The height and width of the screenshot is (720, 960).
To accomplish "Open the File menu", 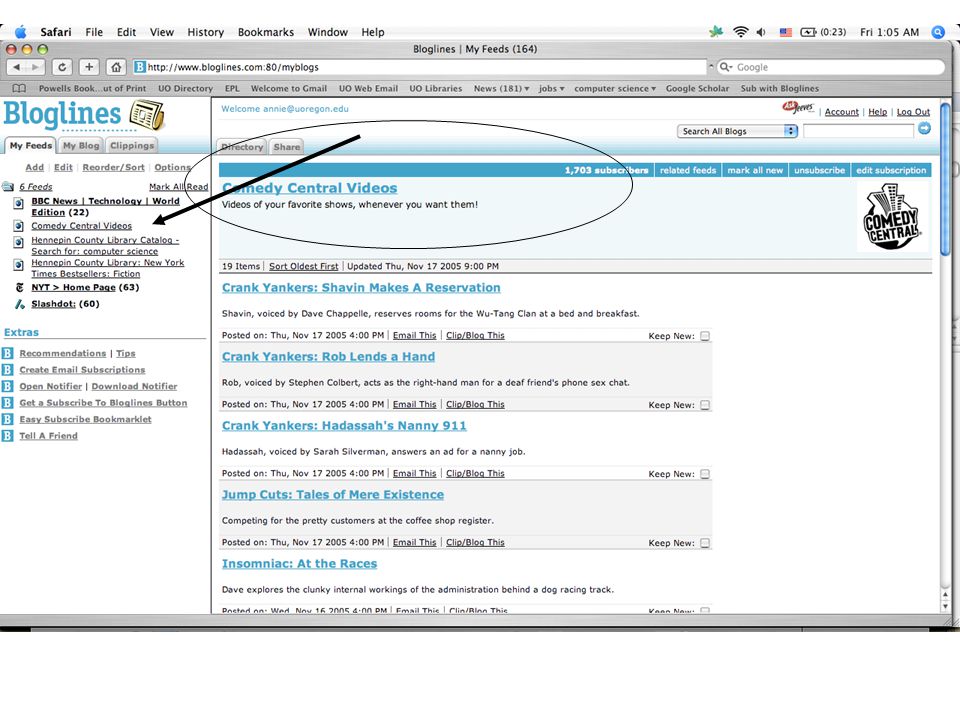I will pyautogui.click(x=94, y=32).
